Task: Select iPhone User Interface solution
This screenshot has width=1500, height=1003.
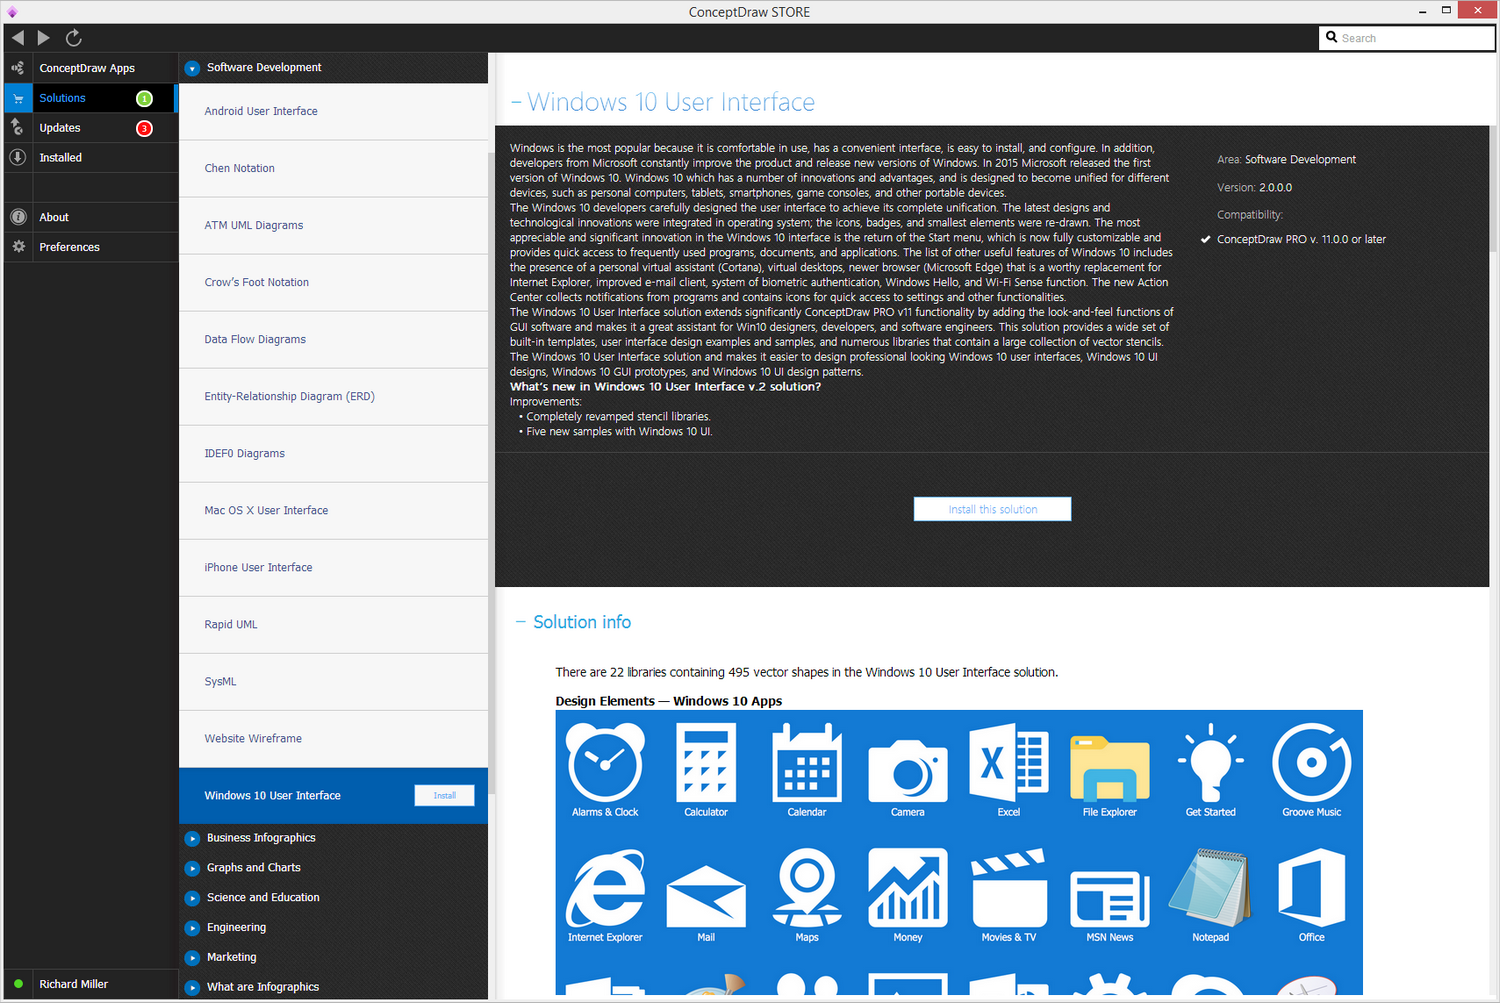Action: 333,567
